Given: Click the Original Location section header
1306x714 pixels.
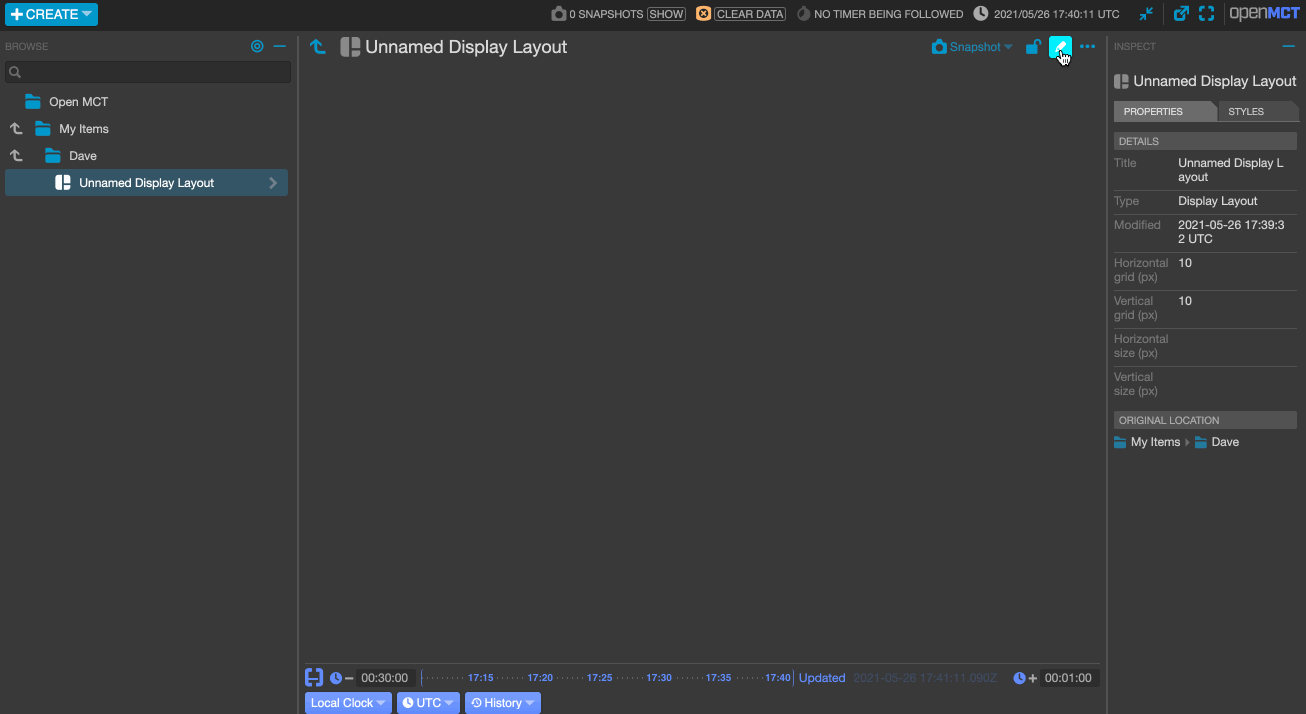Looking at the screenshot, I should (1205, 420).
